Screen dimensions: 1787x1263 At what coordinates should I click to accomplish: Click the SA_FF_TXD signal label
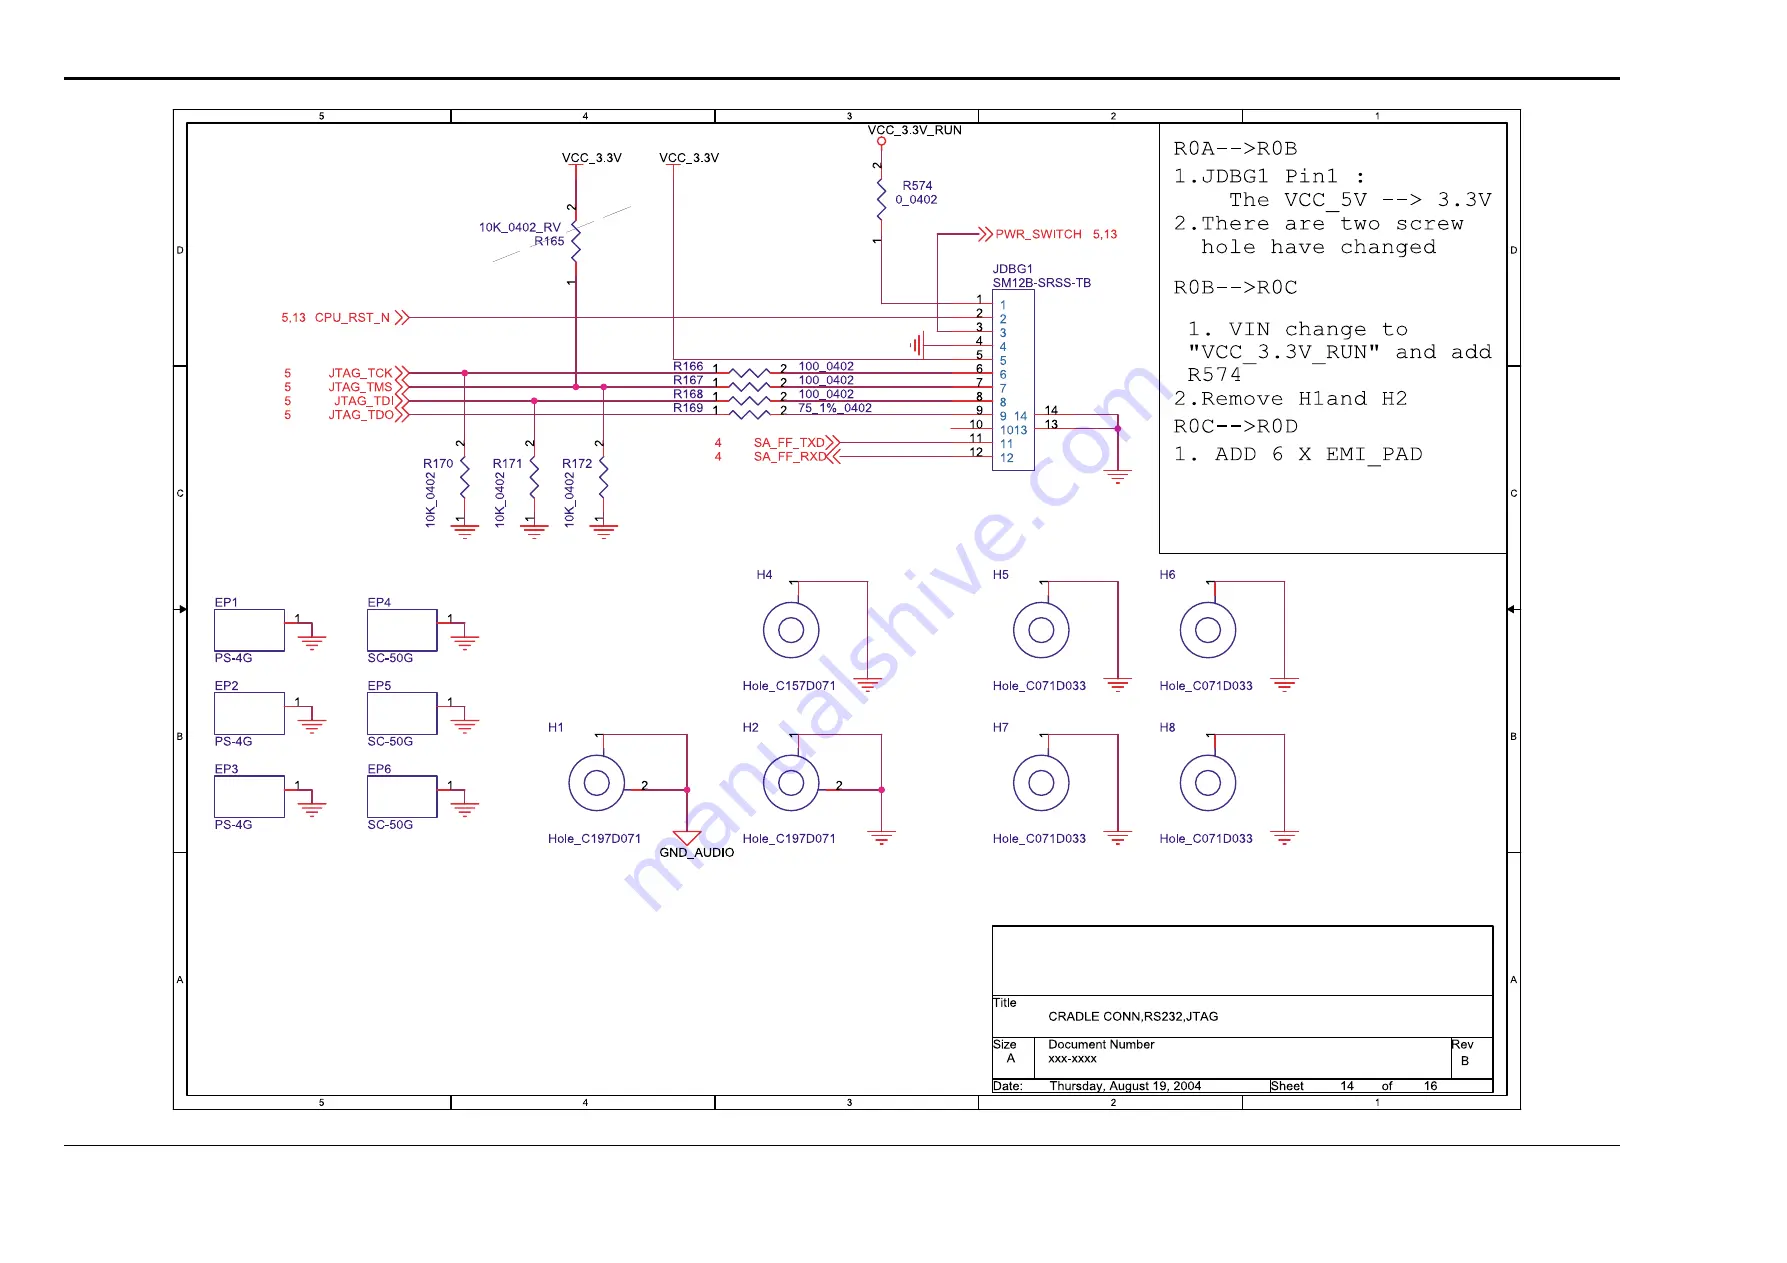pos(789,443)
